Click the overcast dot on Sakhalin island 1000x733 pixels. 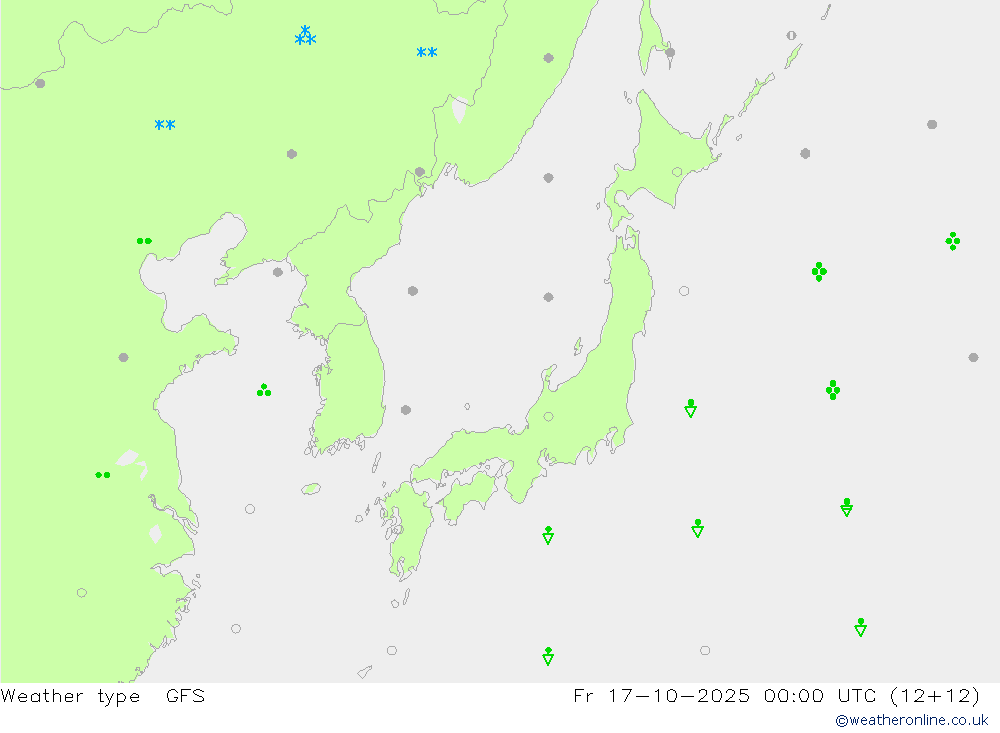tap(670, 52)
